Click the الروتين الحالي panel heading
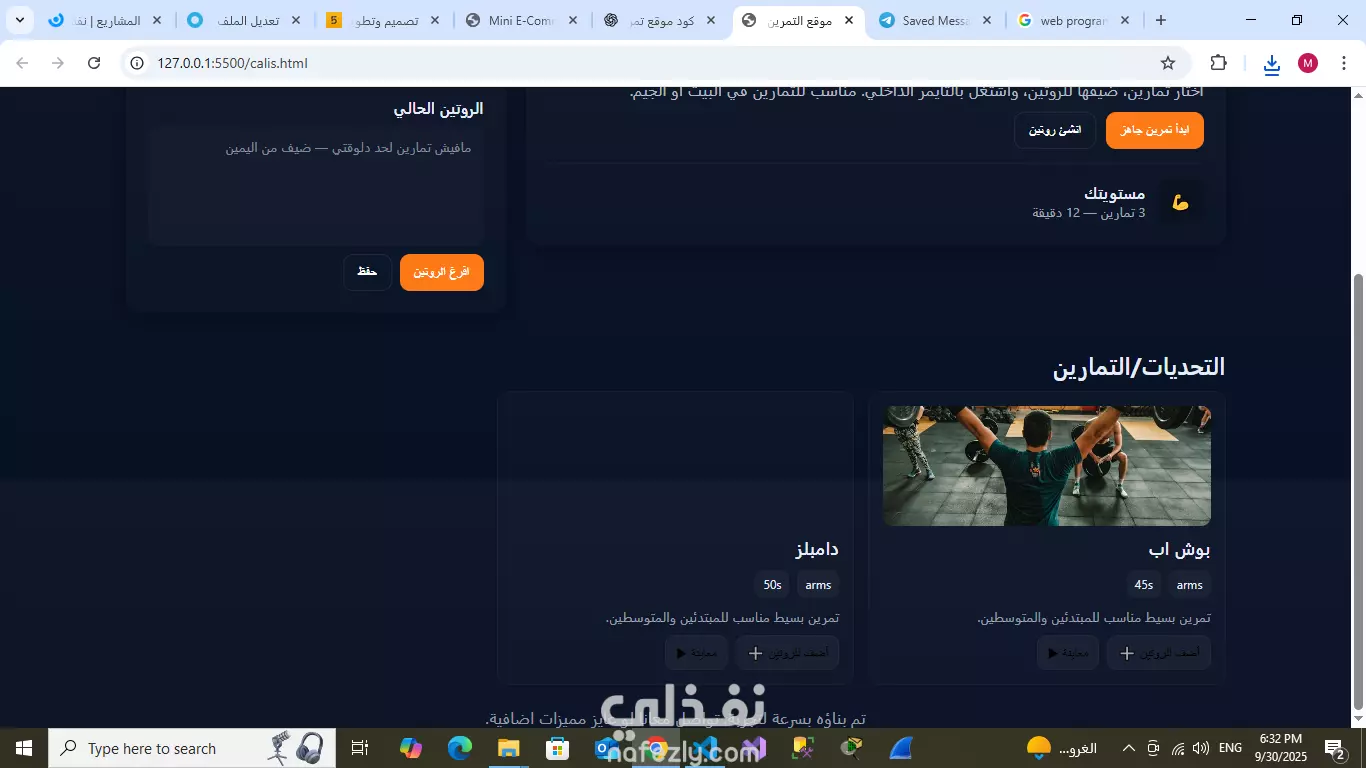1366x768 pixels. point(438,109)
